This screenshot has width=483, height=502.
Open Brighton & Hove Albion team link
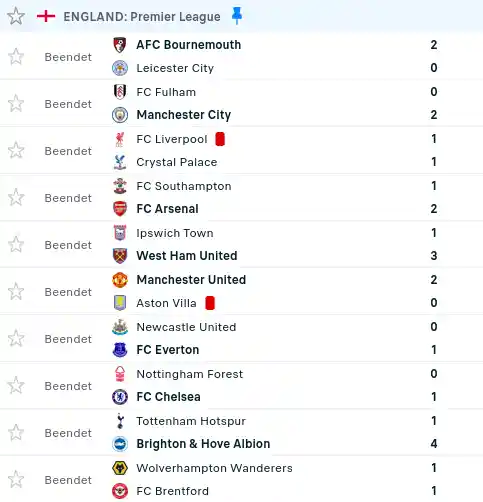point(203,444)
